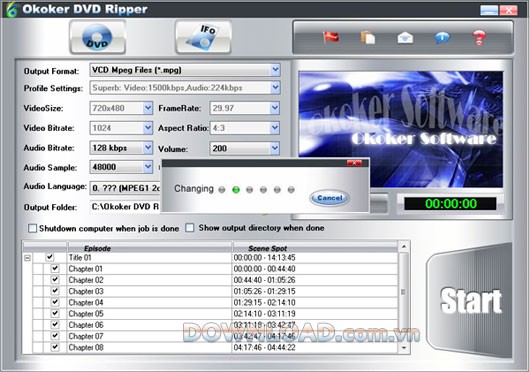This screenshot has height=372, width=530.
Task: Open the Profile Settings dropdown
Action: point(275,88)
